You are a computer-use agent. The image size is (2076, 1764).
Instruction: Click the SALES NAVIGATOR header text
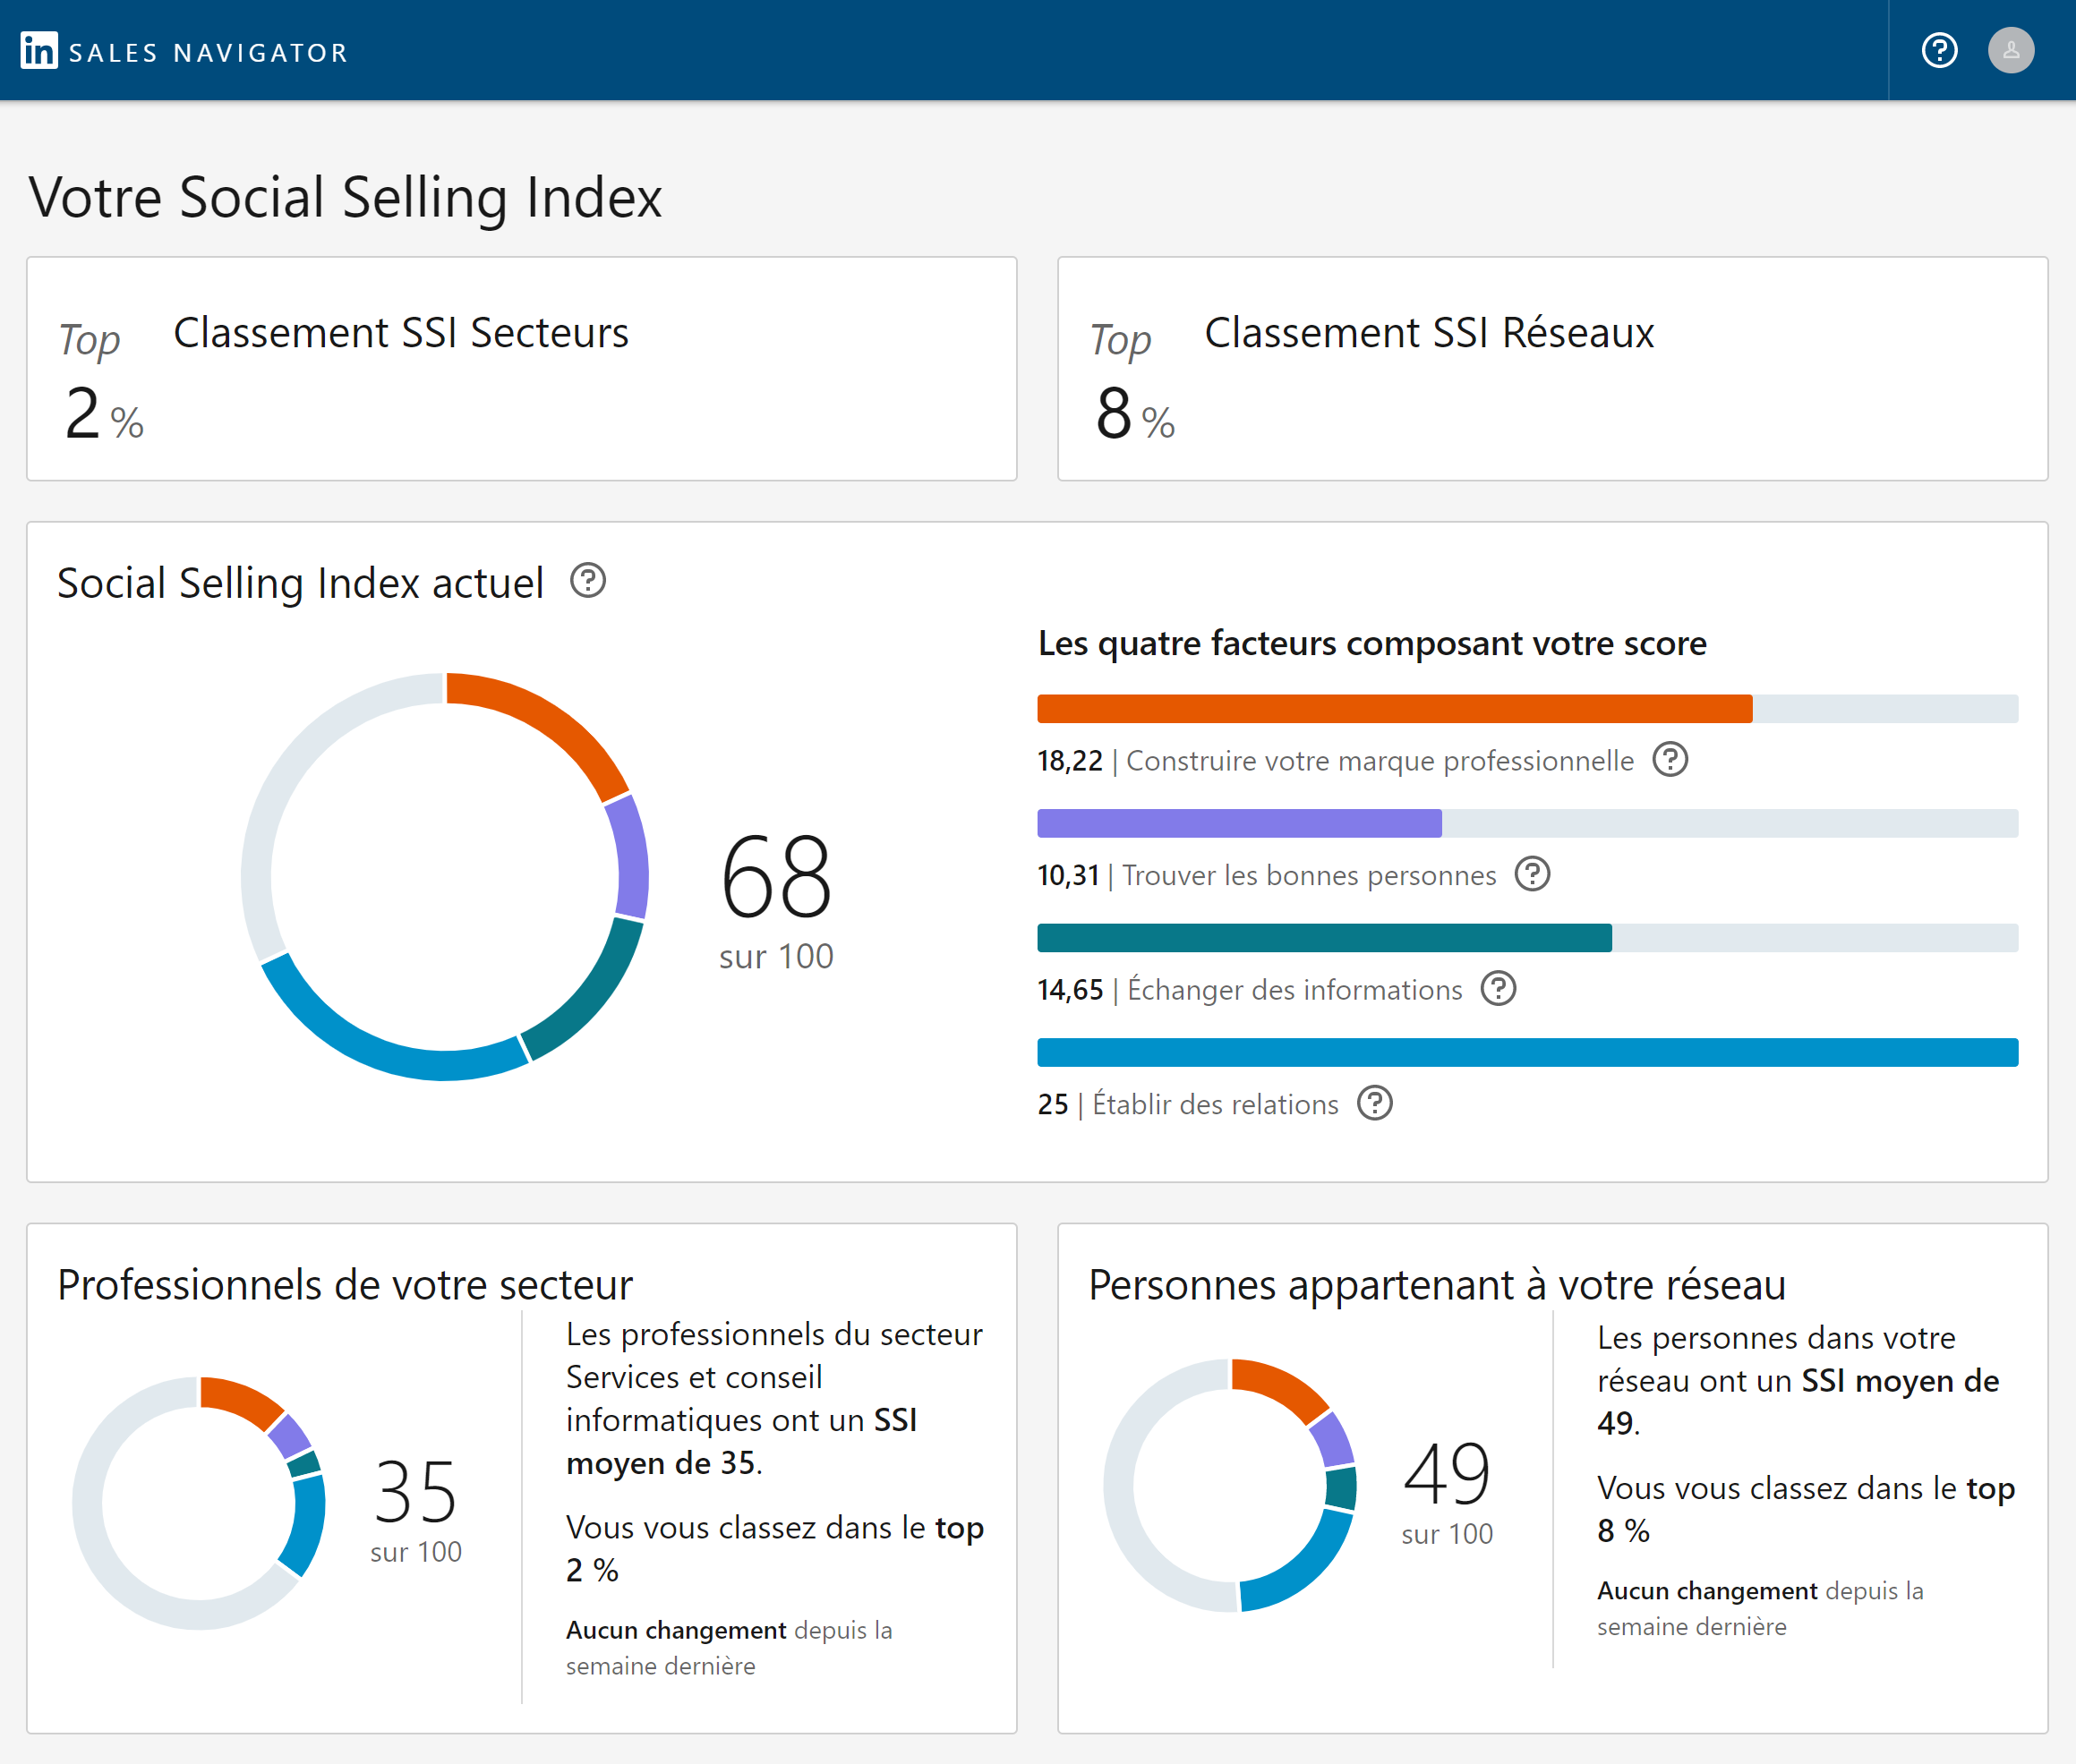(x=208, y=53)
